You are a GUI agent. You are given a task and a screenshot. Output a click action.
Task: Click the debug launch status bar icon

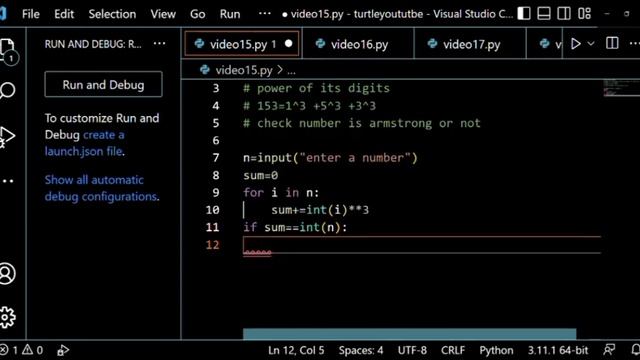63,350
